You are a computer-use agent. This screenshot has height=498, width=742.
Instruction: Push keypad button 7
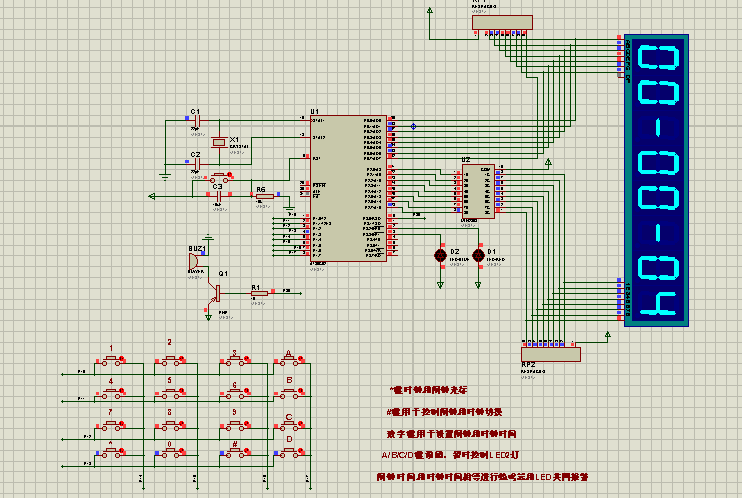[x=111, y=425]
